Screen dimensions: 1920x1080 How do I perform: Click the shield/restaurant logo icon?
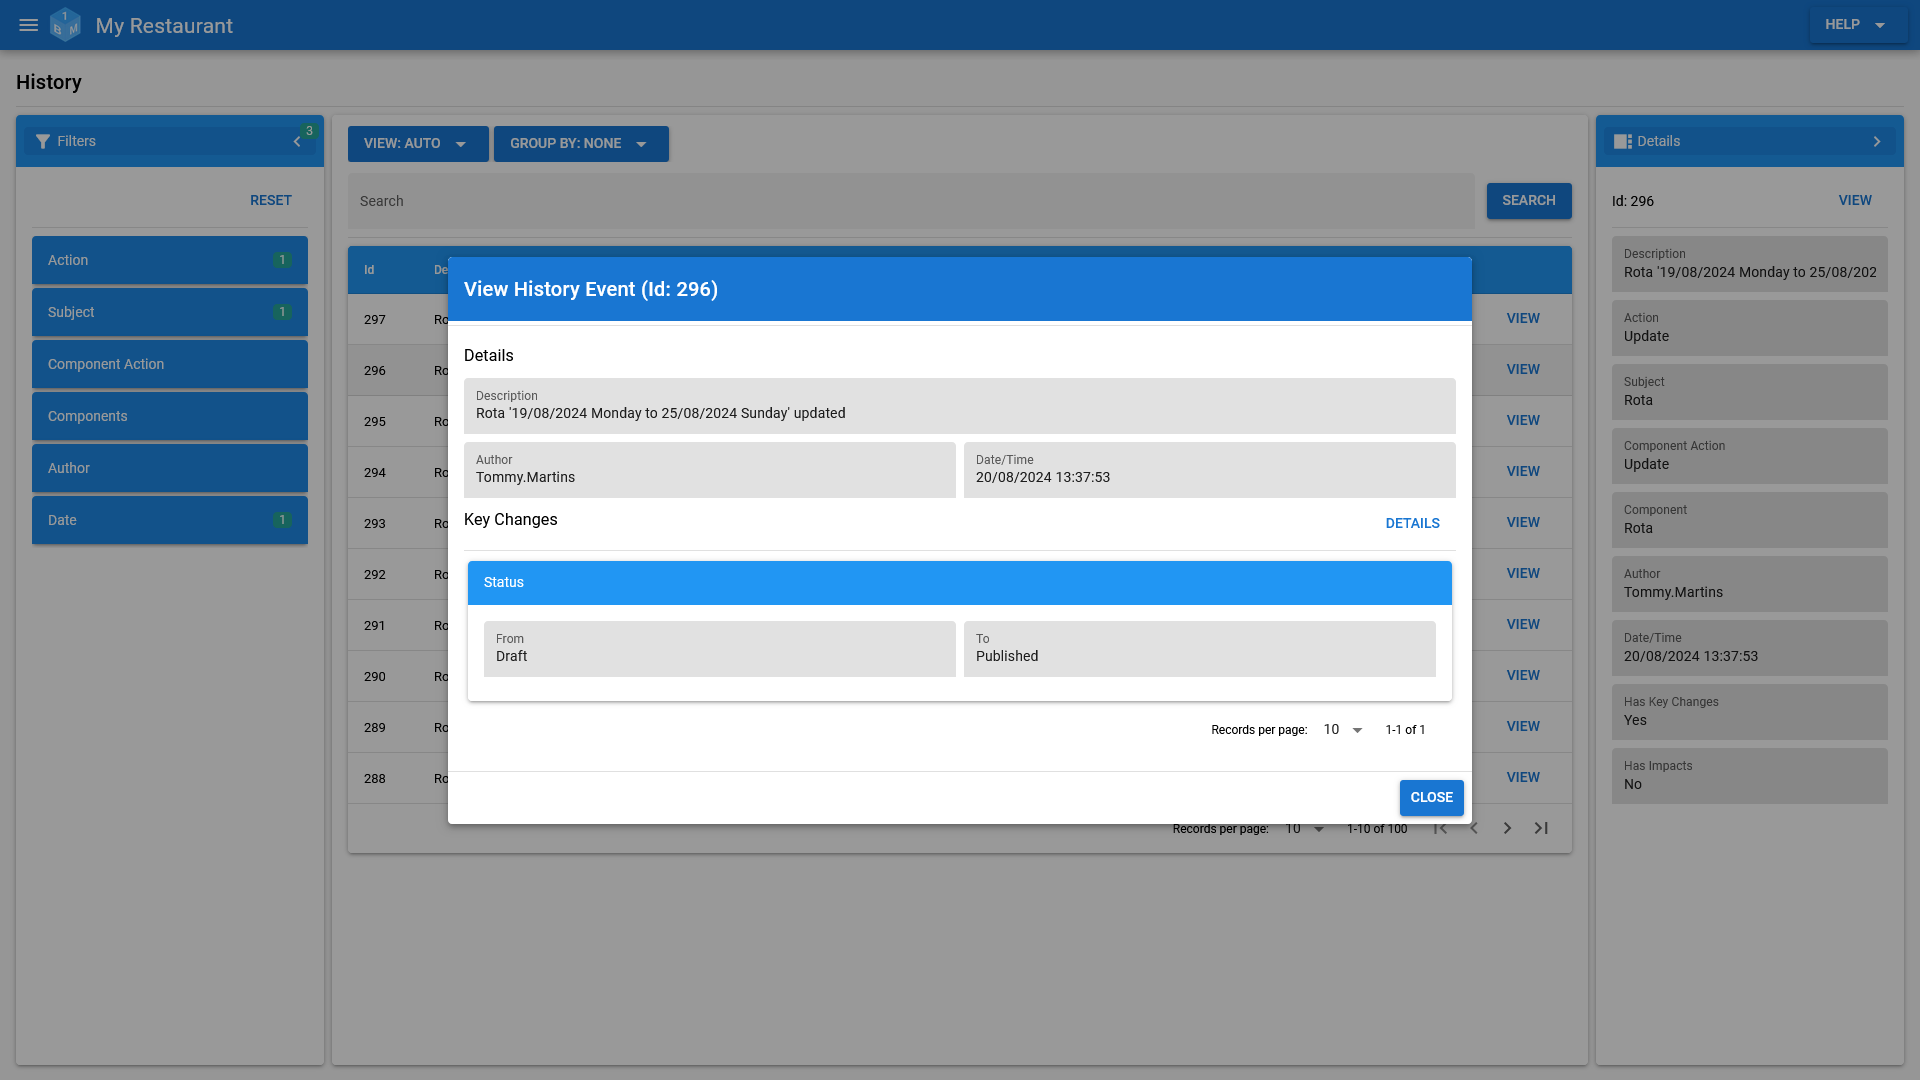(x=66, y=25)
